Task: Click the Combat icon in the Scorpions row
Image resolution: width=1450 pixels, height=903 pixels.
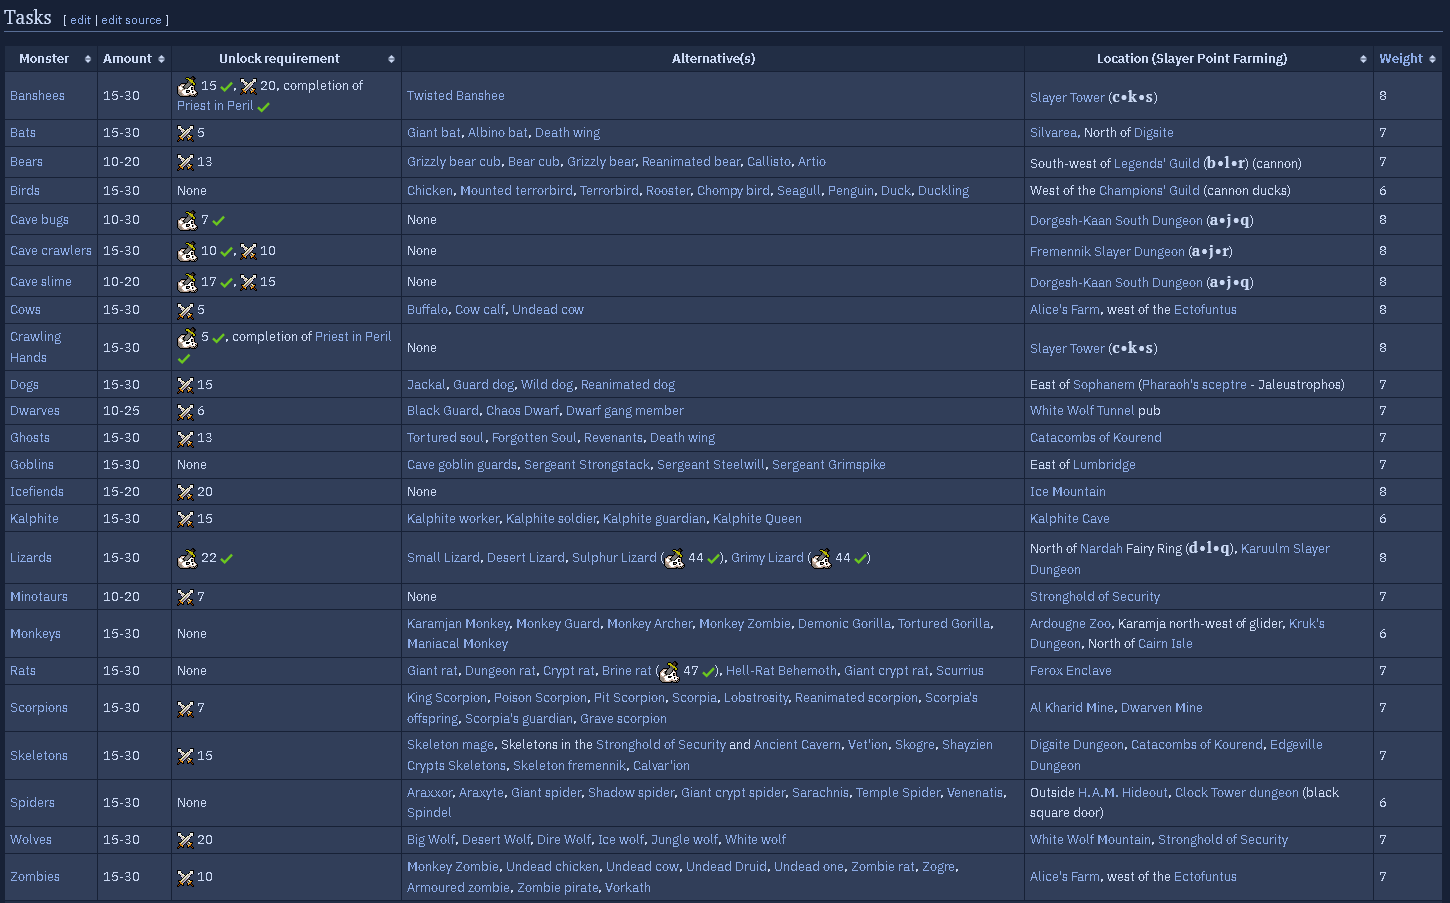Action: (185, 709)
